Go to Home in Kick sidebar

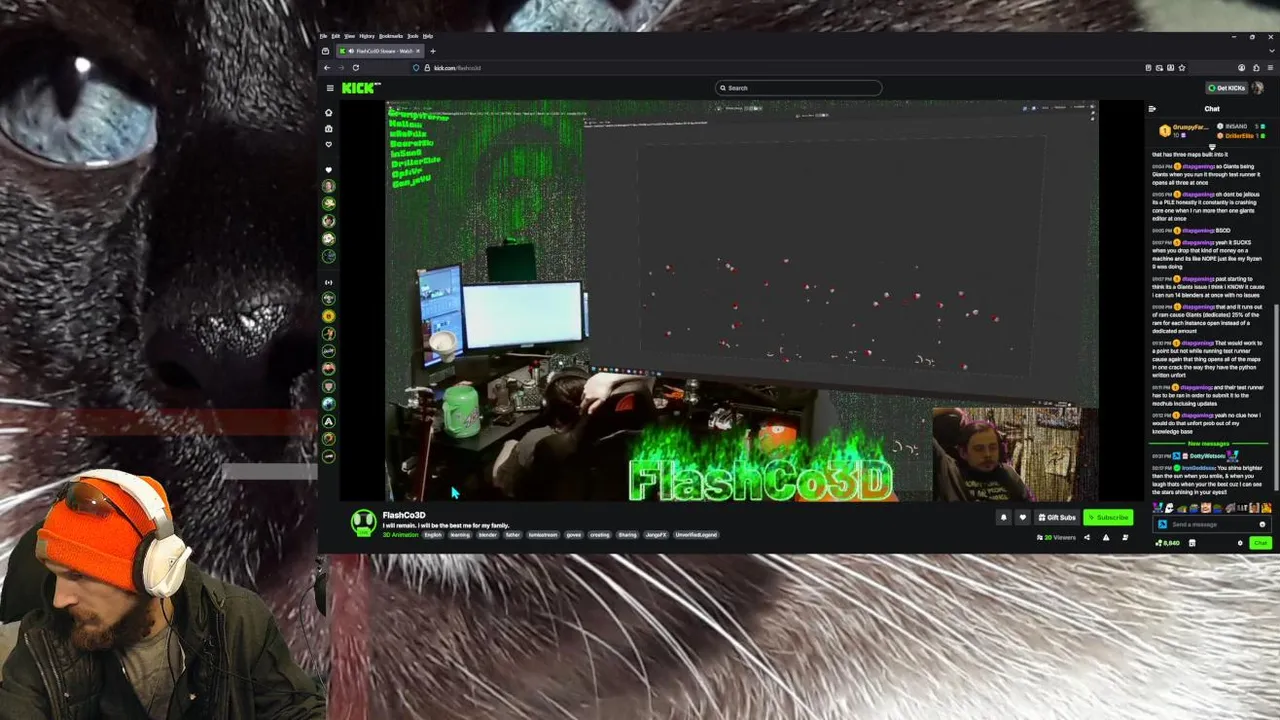[x=328, y=113]
